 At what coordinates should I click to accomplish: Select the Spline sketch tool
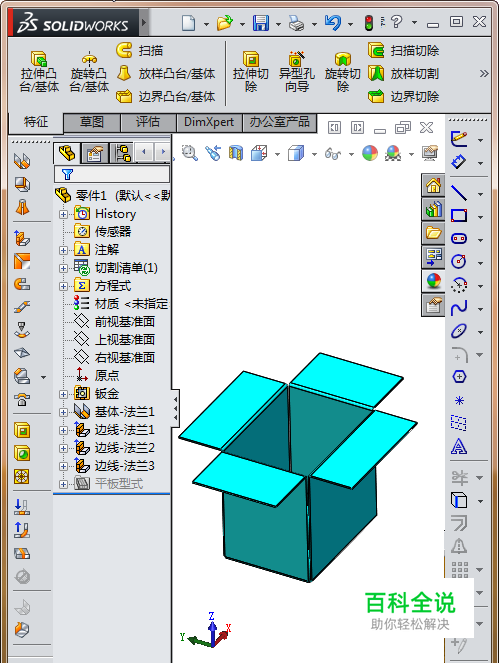459,308
